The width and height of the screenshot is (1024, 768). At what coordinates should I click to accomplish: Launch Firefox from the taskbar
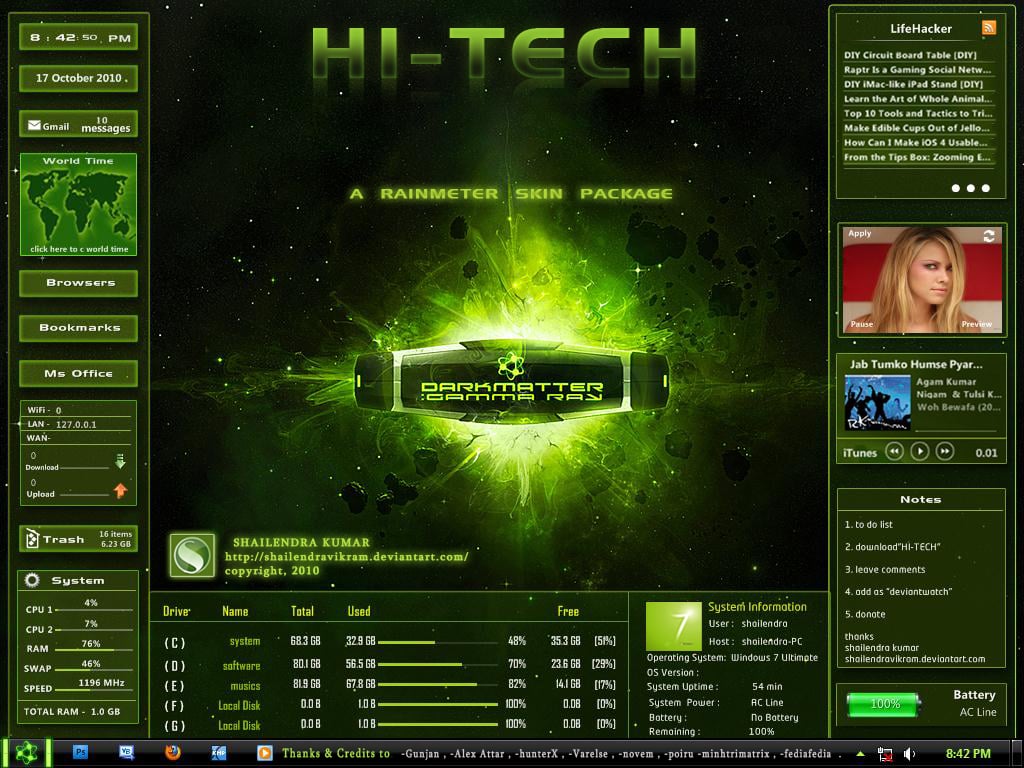pos(173,752)
